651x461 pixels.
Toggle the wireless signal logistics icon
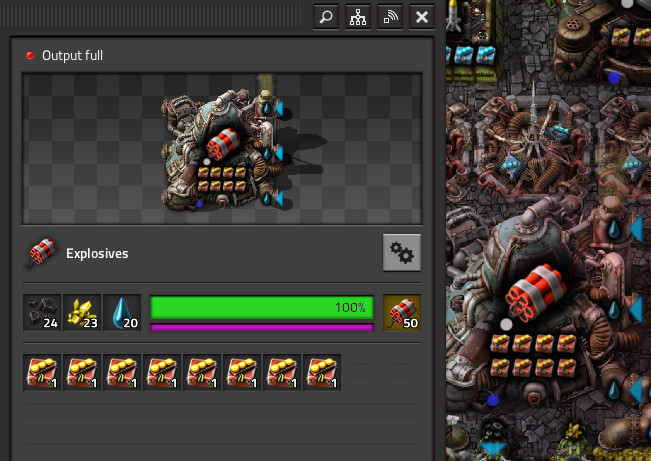tap(390, 17)
